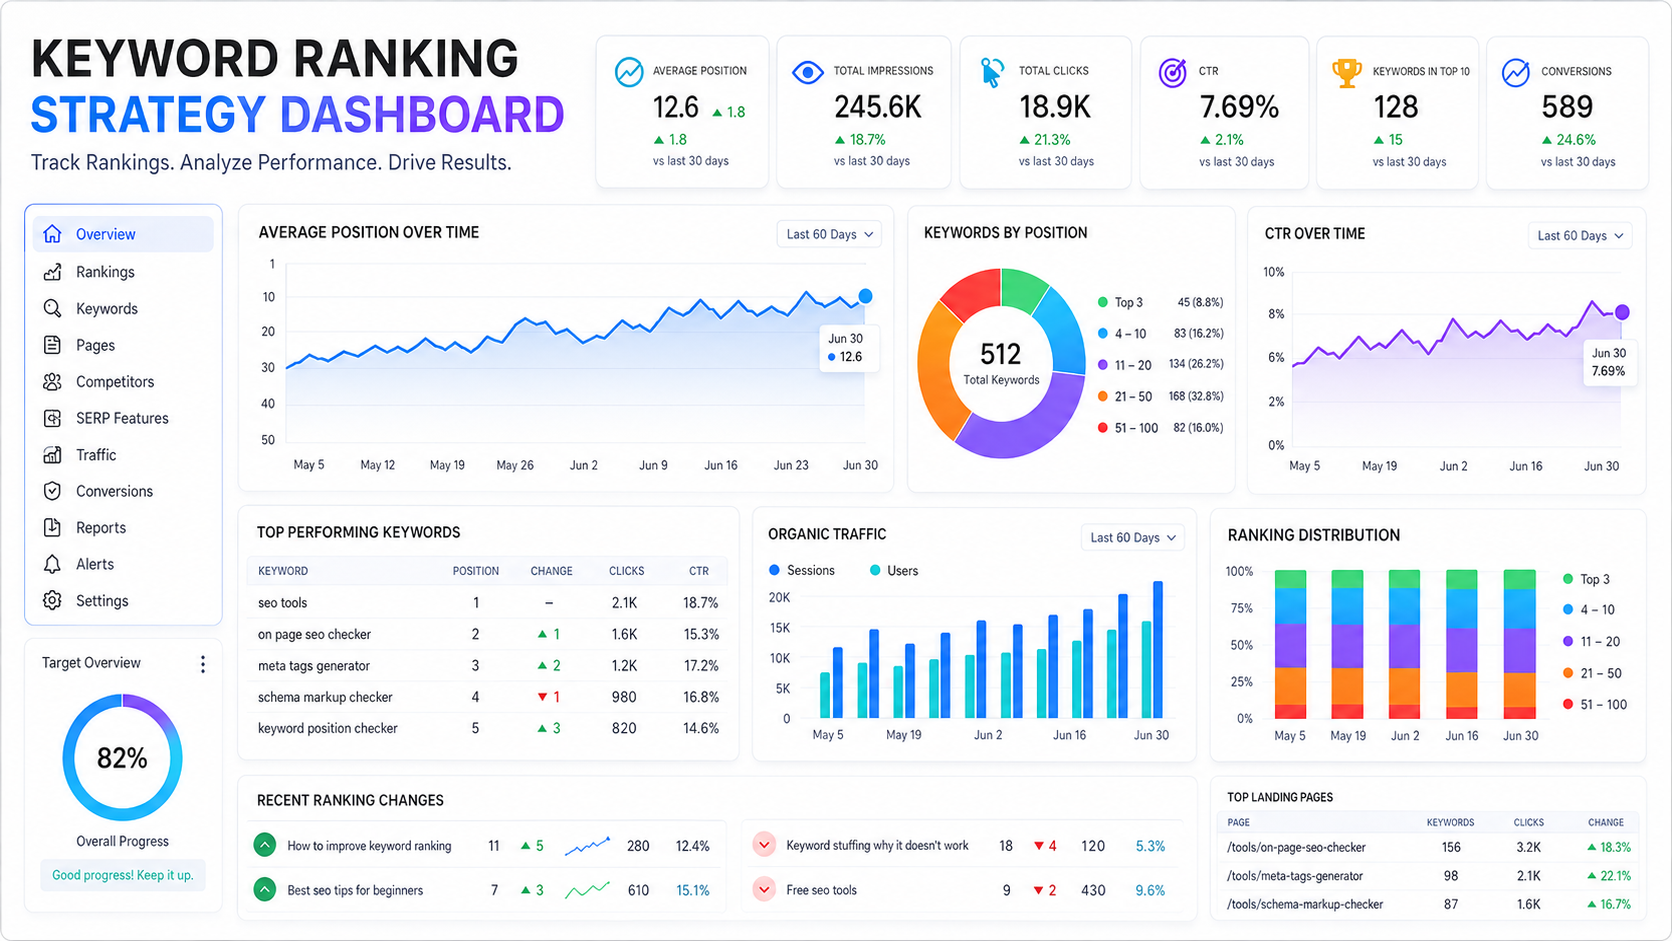
Task: Click the Traffic bar chart icon
Action: 53,454
